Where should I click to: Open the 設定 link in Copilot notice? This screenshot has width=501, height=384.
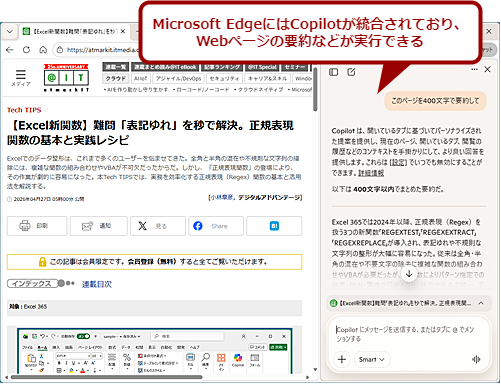point(398,162)
